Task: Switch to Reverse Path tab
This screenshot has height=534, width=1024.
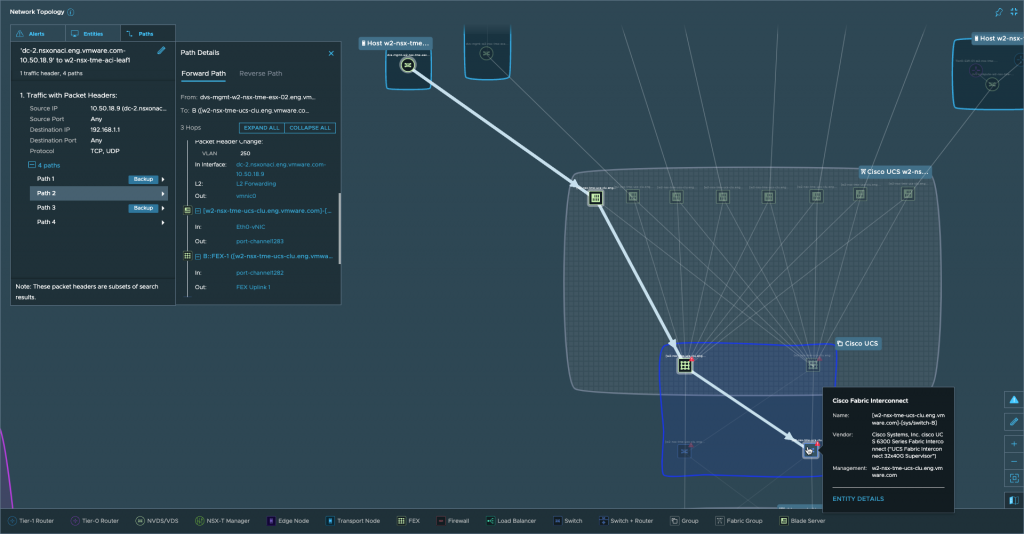Action: coord(260,73)
